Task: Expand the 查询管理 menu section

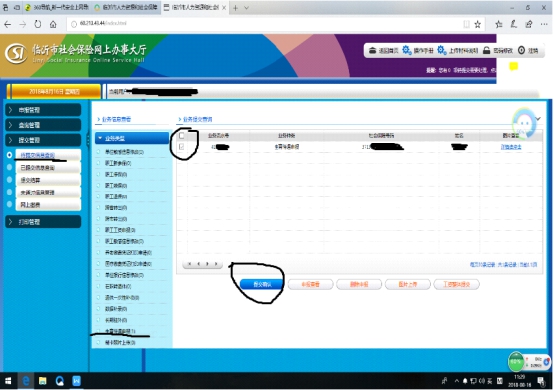Action: [43, 125]
